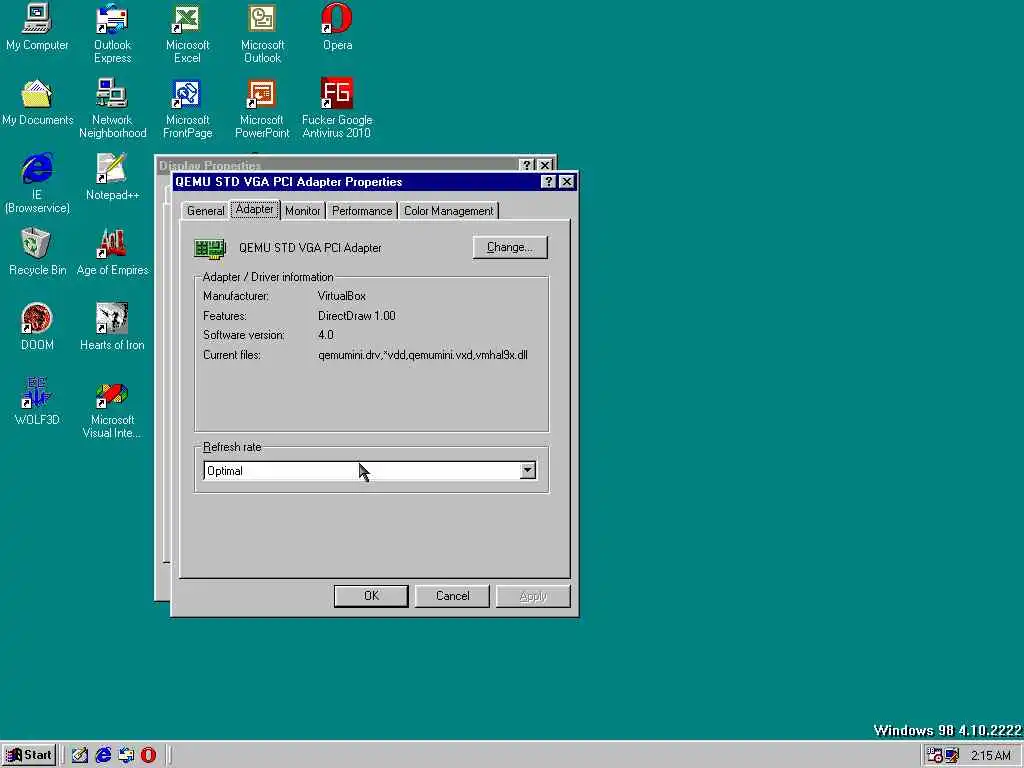Click the help question mark in adapter dialog
This screenshot has height=768, width=1024.
click(x=549, y=182)
